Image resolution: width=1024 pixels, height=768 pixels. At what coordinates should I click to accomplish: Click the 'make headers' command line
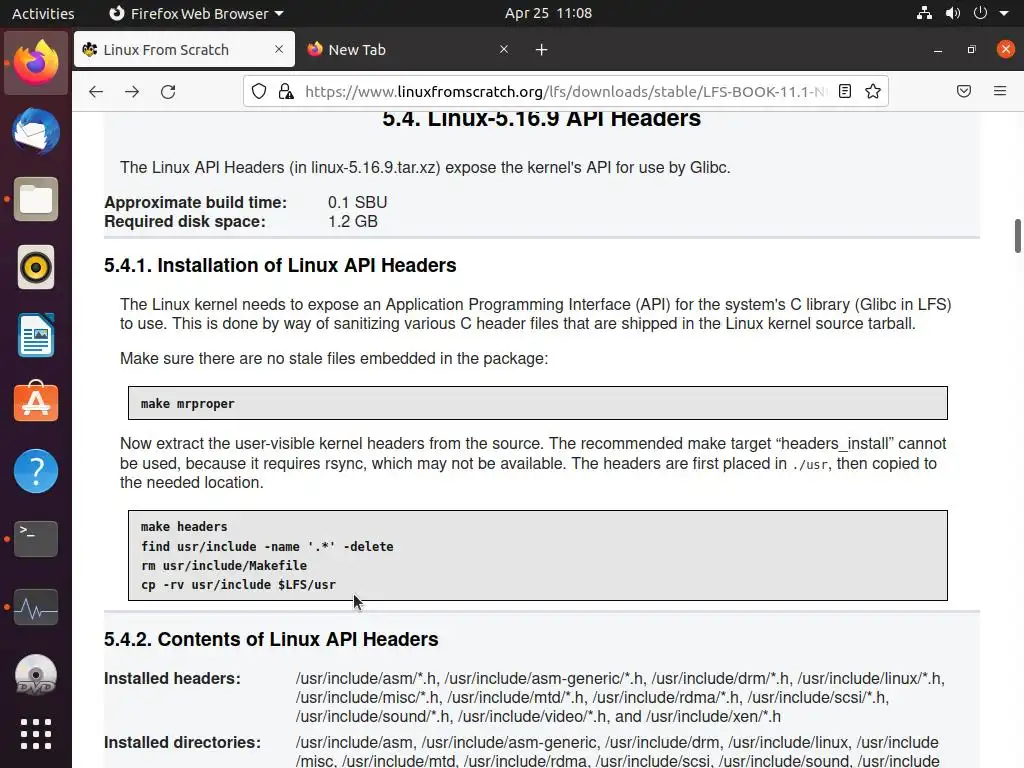pos(184,526)
